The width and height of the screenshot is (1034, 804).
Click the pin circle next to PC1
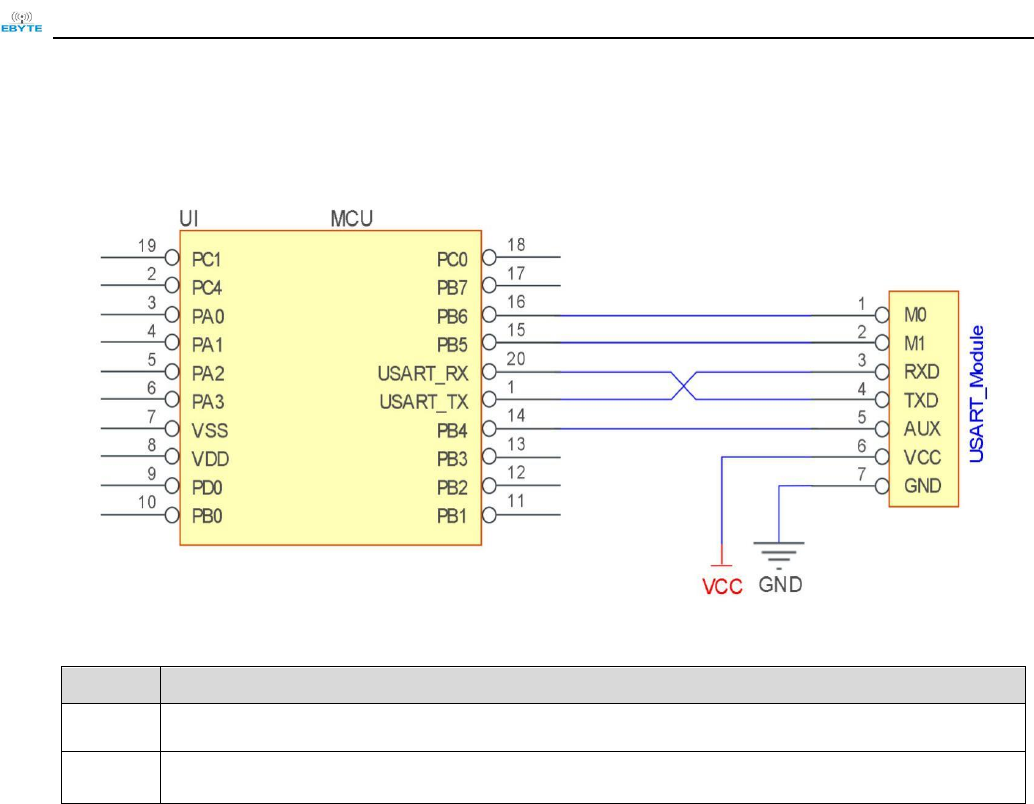172,258
